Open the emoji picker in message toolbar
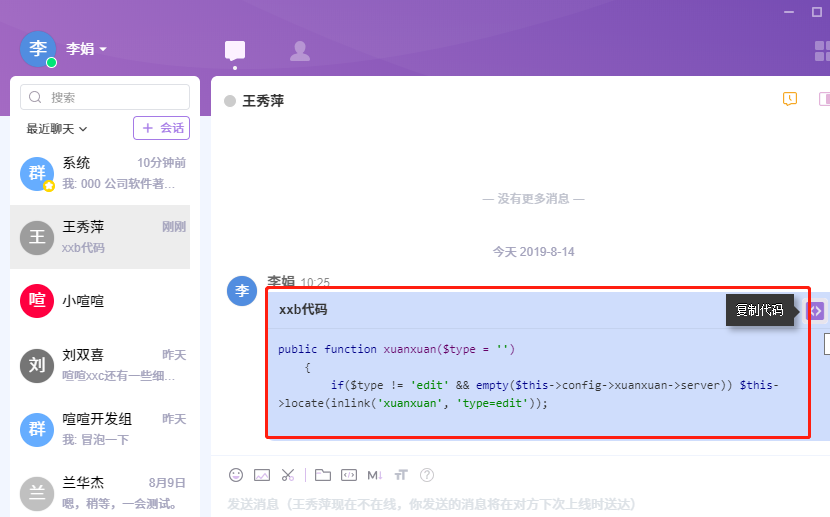 (x=236, y=475)
